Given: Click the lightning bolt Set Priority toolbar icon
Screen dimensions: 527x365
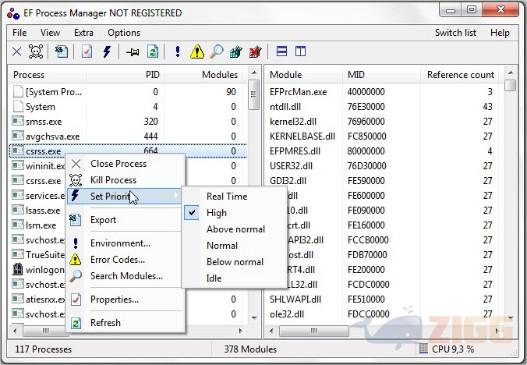Looking at the screenshot, I should 107,52.
